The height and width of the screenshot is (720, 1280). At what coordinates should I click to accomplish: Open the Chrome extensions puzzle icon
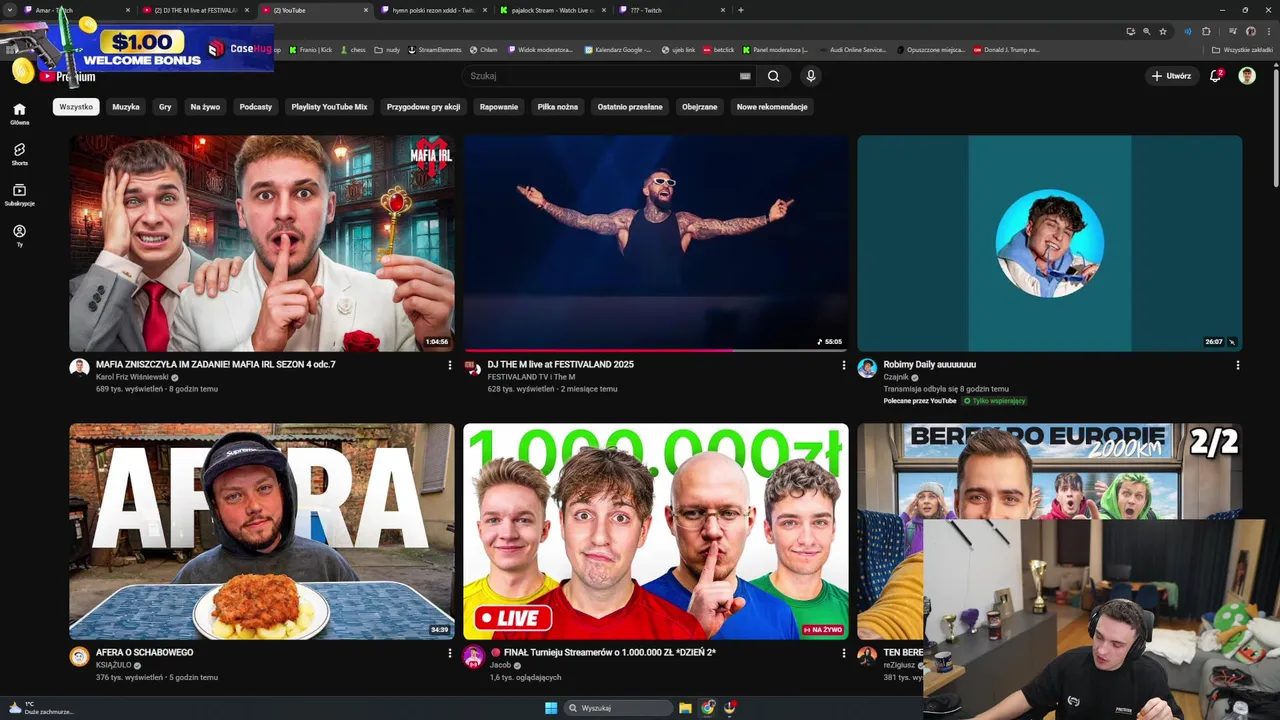[x=1206, y=31]
